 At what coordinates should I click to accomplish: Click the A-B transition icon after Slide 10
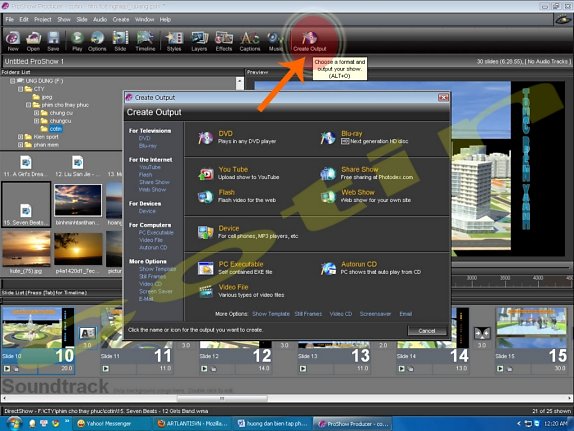click(88, 334)
